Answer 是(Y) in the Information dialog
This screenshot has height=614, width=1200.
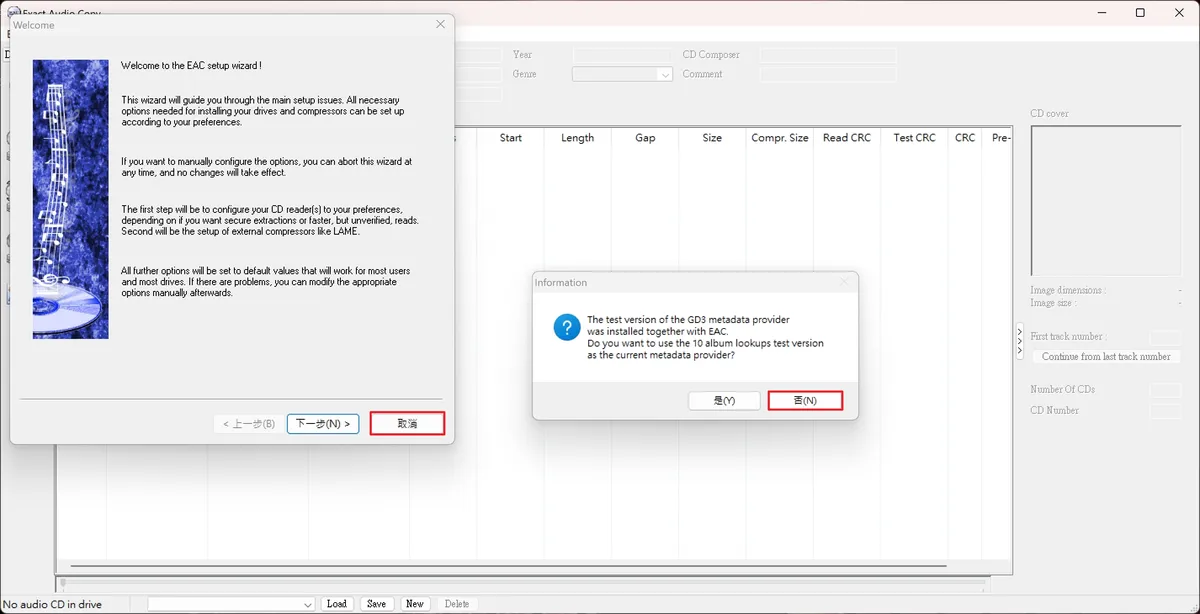(x=724, y=400)
